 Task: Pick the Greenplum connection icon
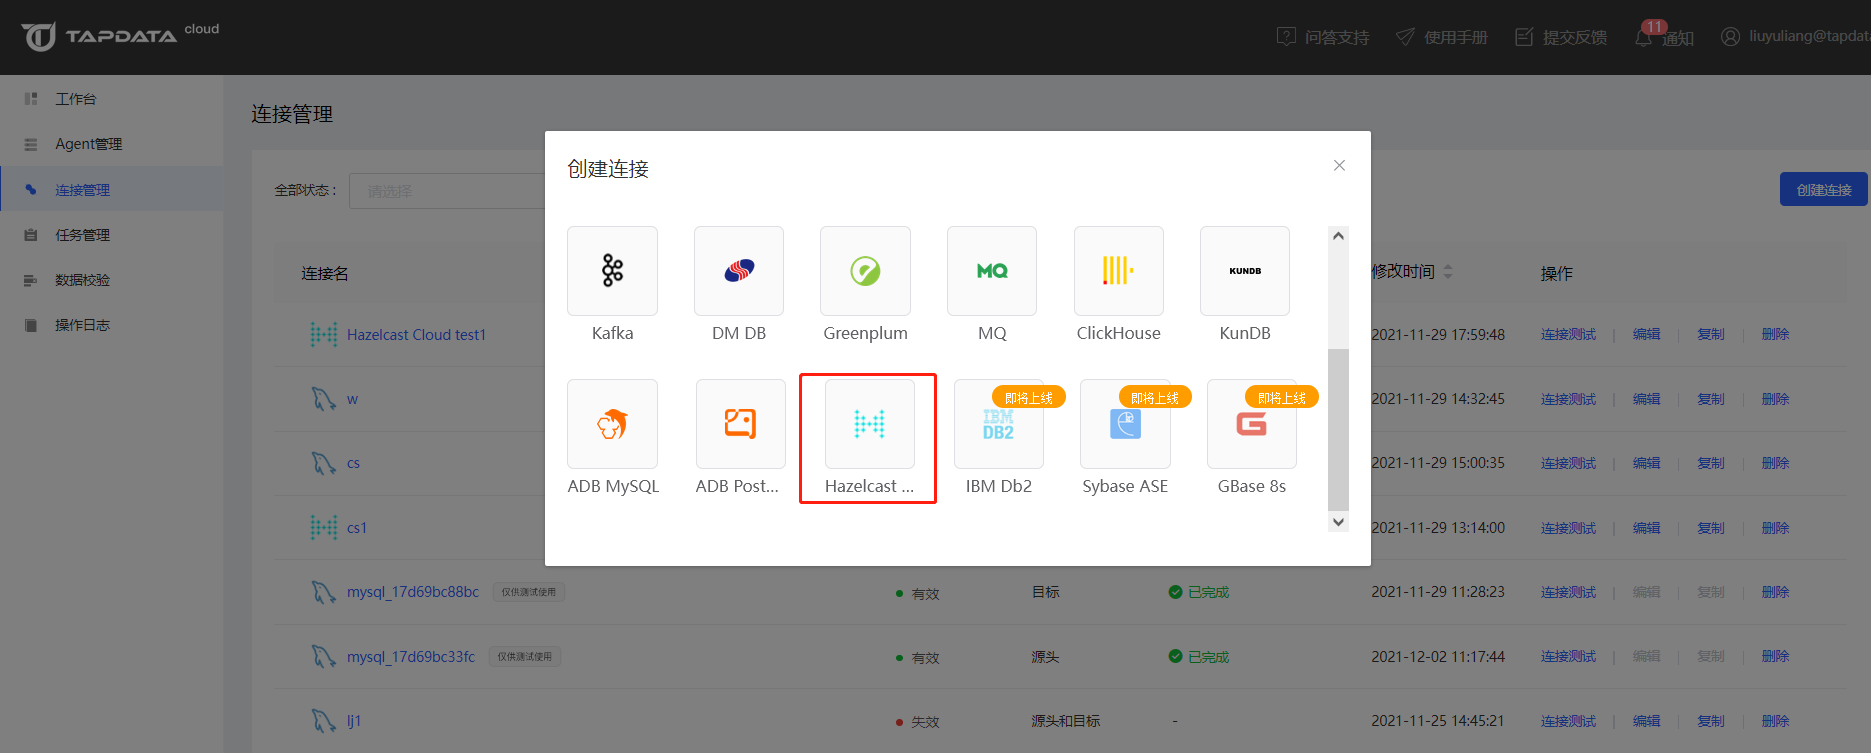pyautogui.click(x=865, y=271)
